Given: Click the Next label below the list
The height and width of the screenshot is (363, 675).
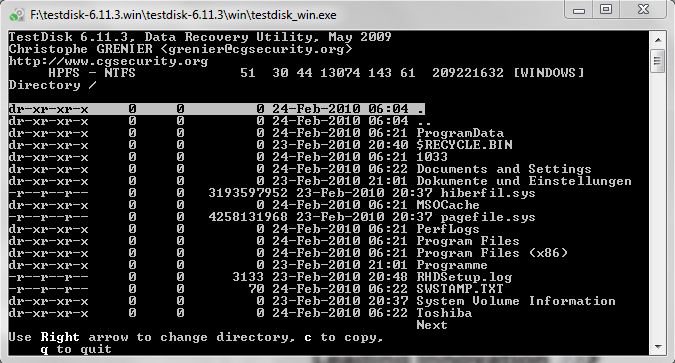Looking at the screenshot, I should point(432,325).
